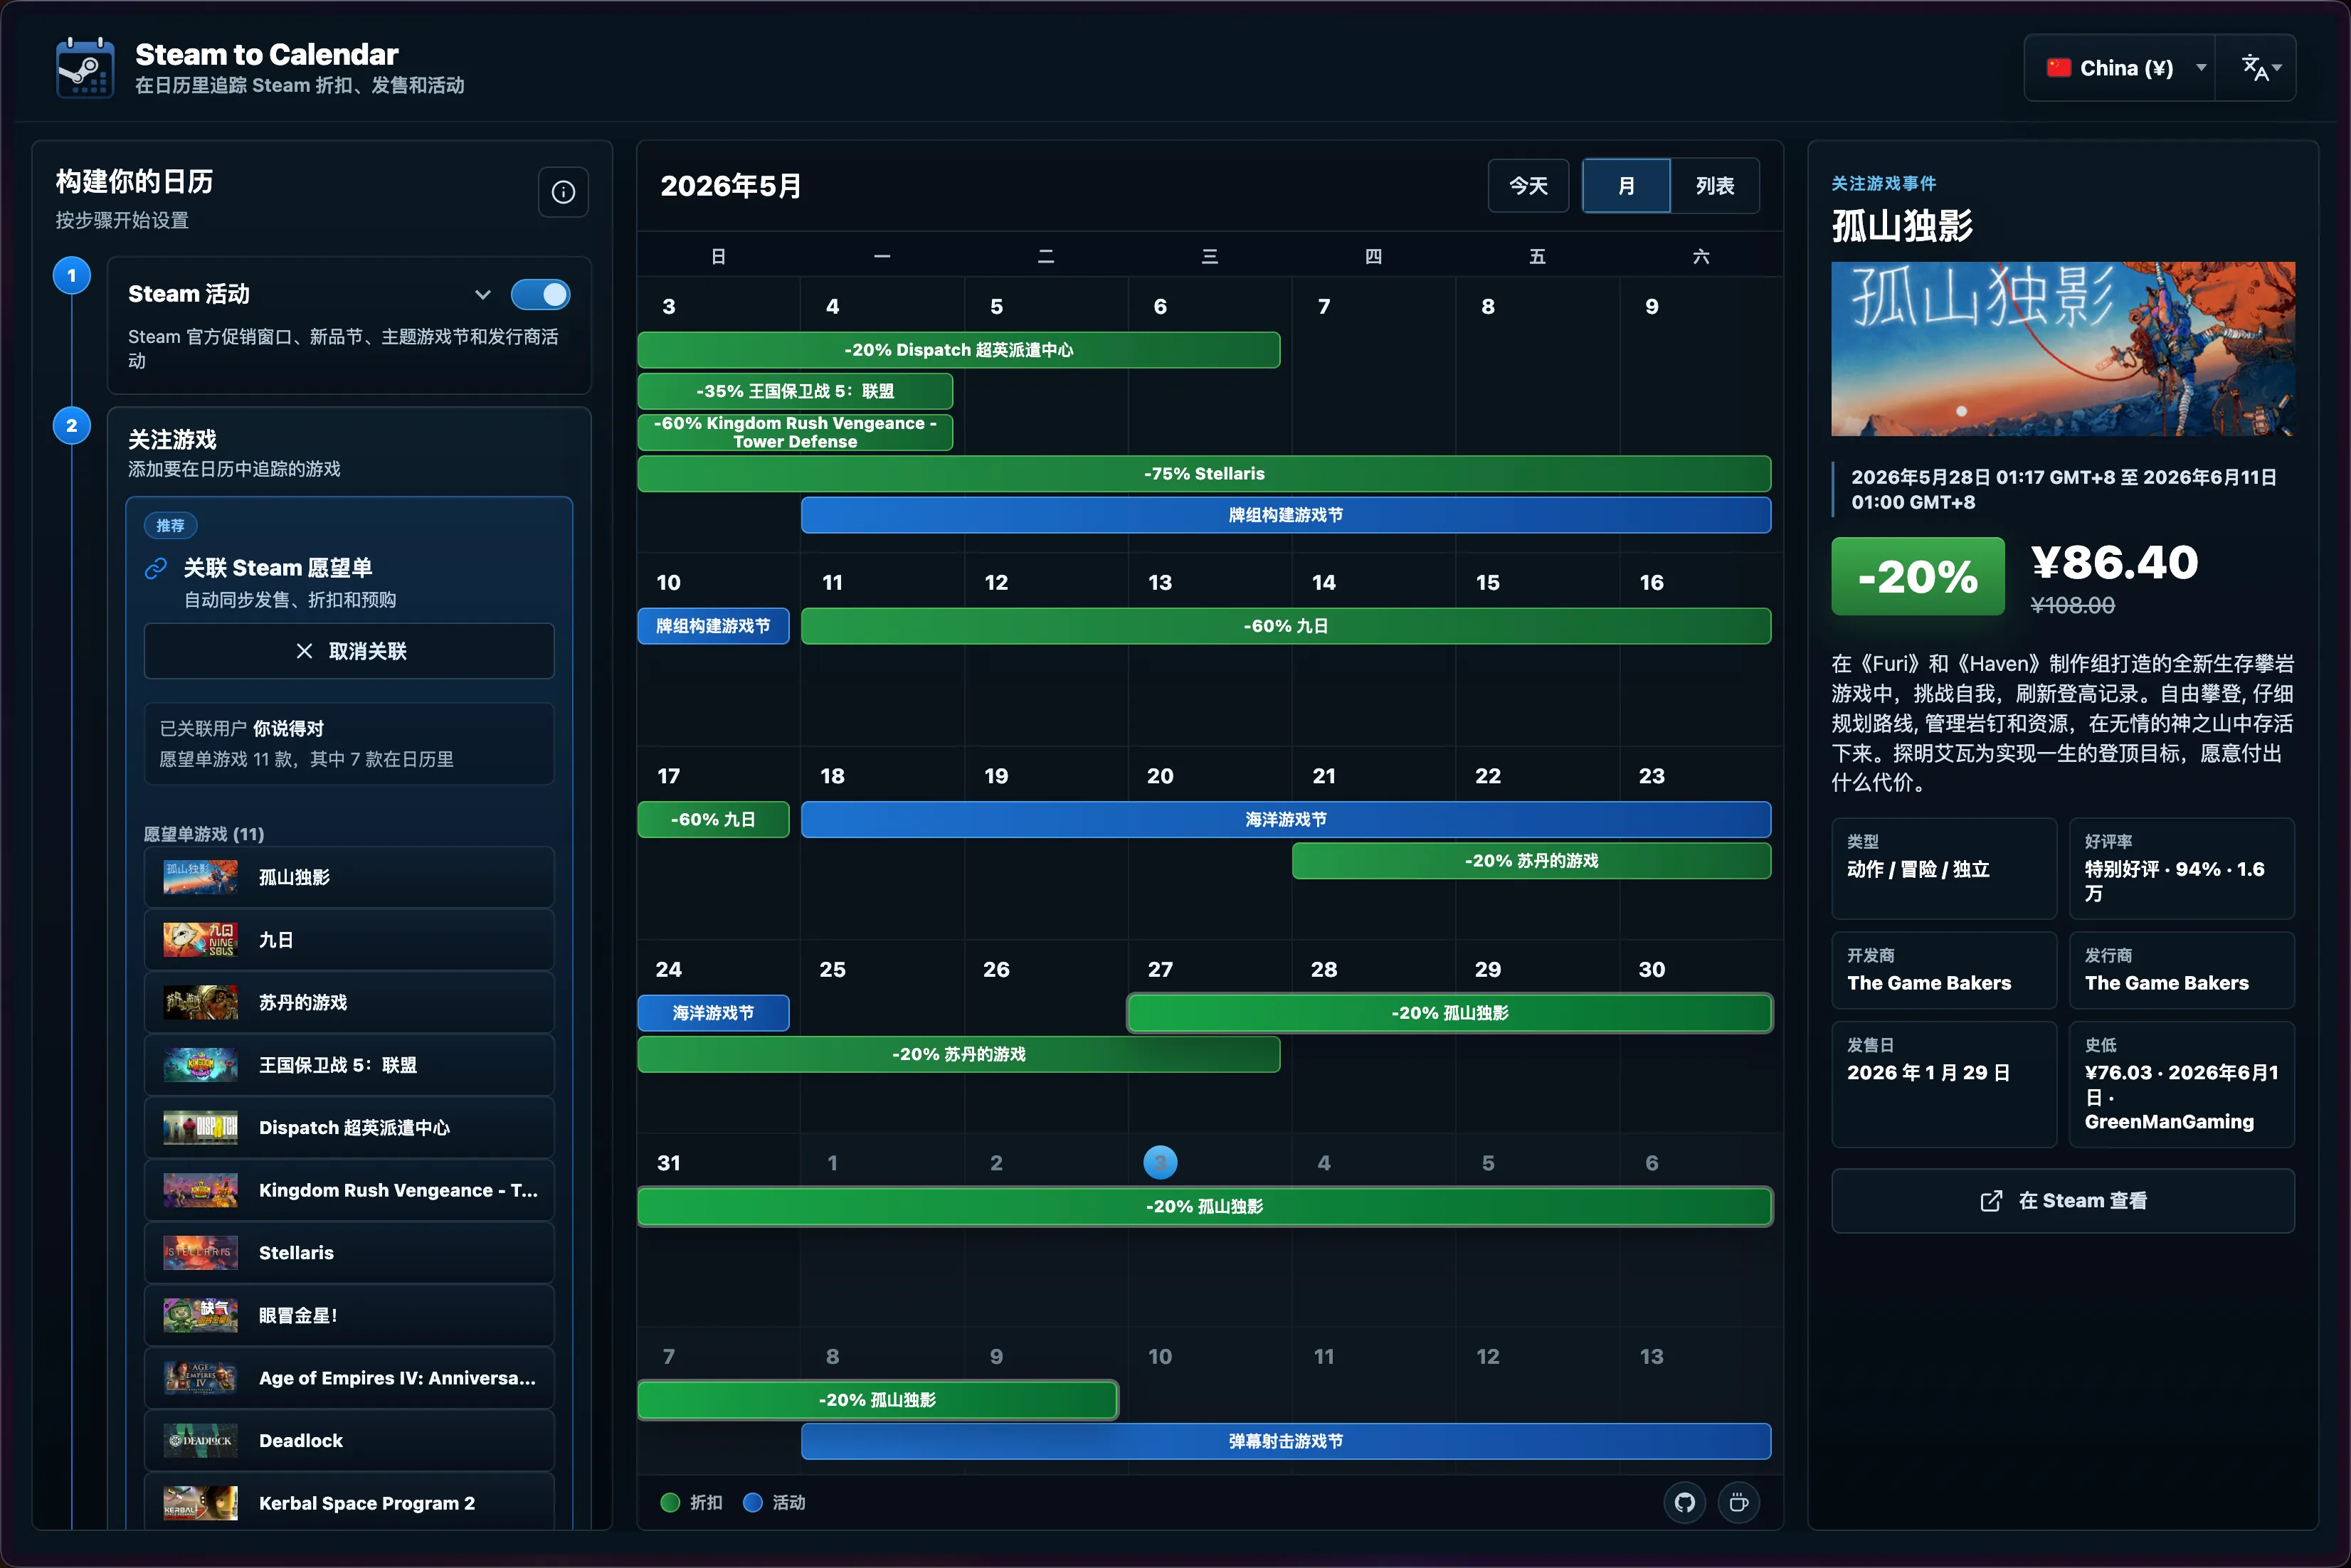This screenshot has width=2351, height=1568.
Task: Open the GitHub icon in calendar footer
Action: coord(1685,1502)
